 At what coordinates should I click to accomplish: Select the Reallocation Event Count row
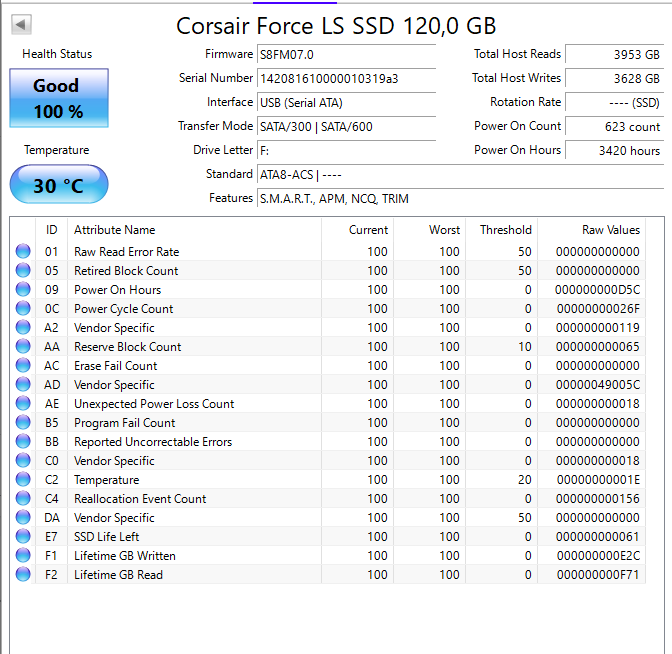click(x=140, y=499)
